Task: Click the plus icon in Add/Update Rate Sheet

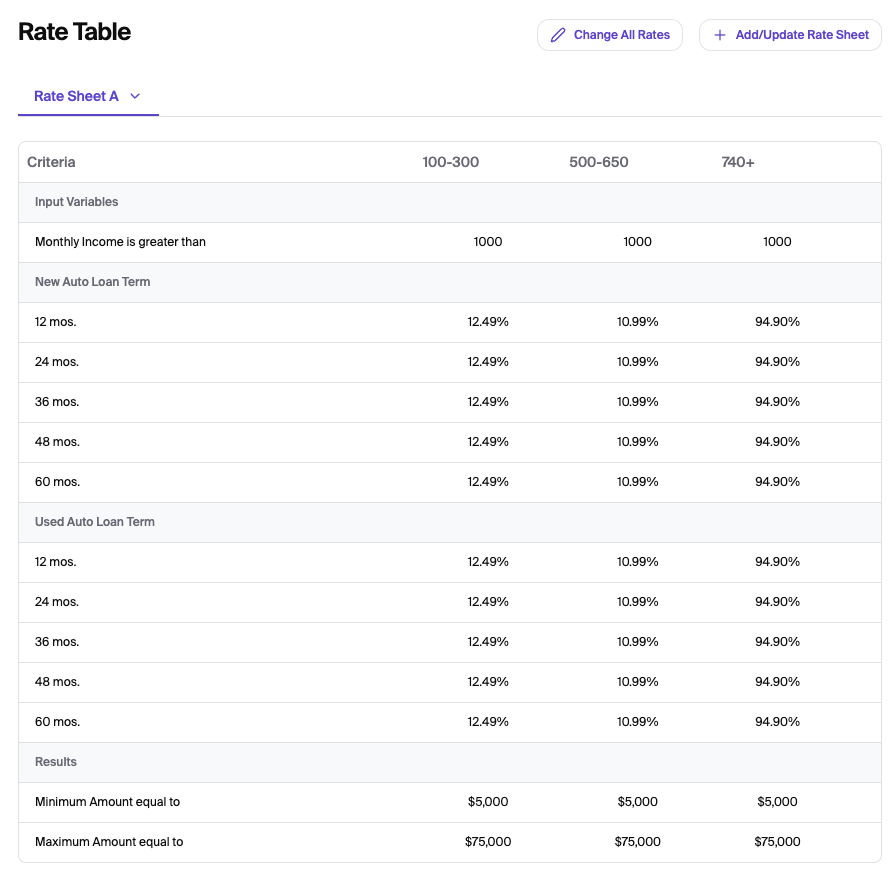Action: (x=719, y=35)
